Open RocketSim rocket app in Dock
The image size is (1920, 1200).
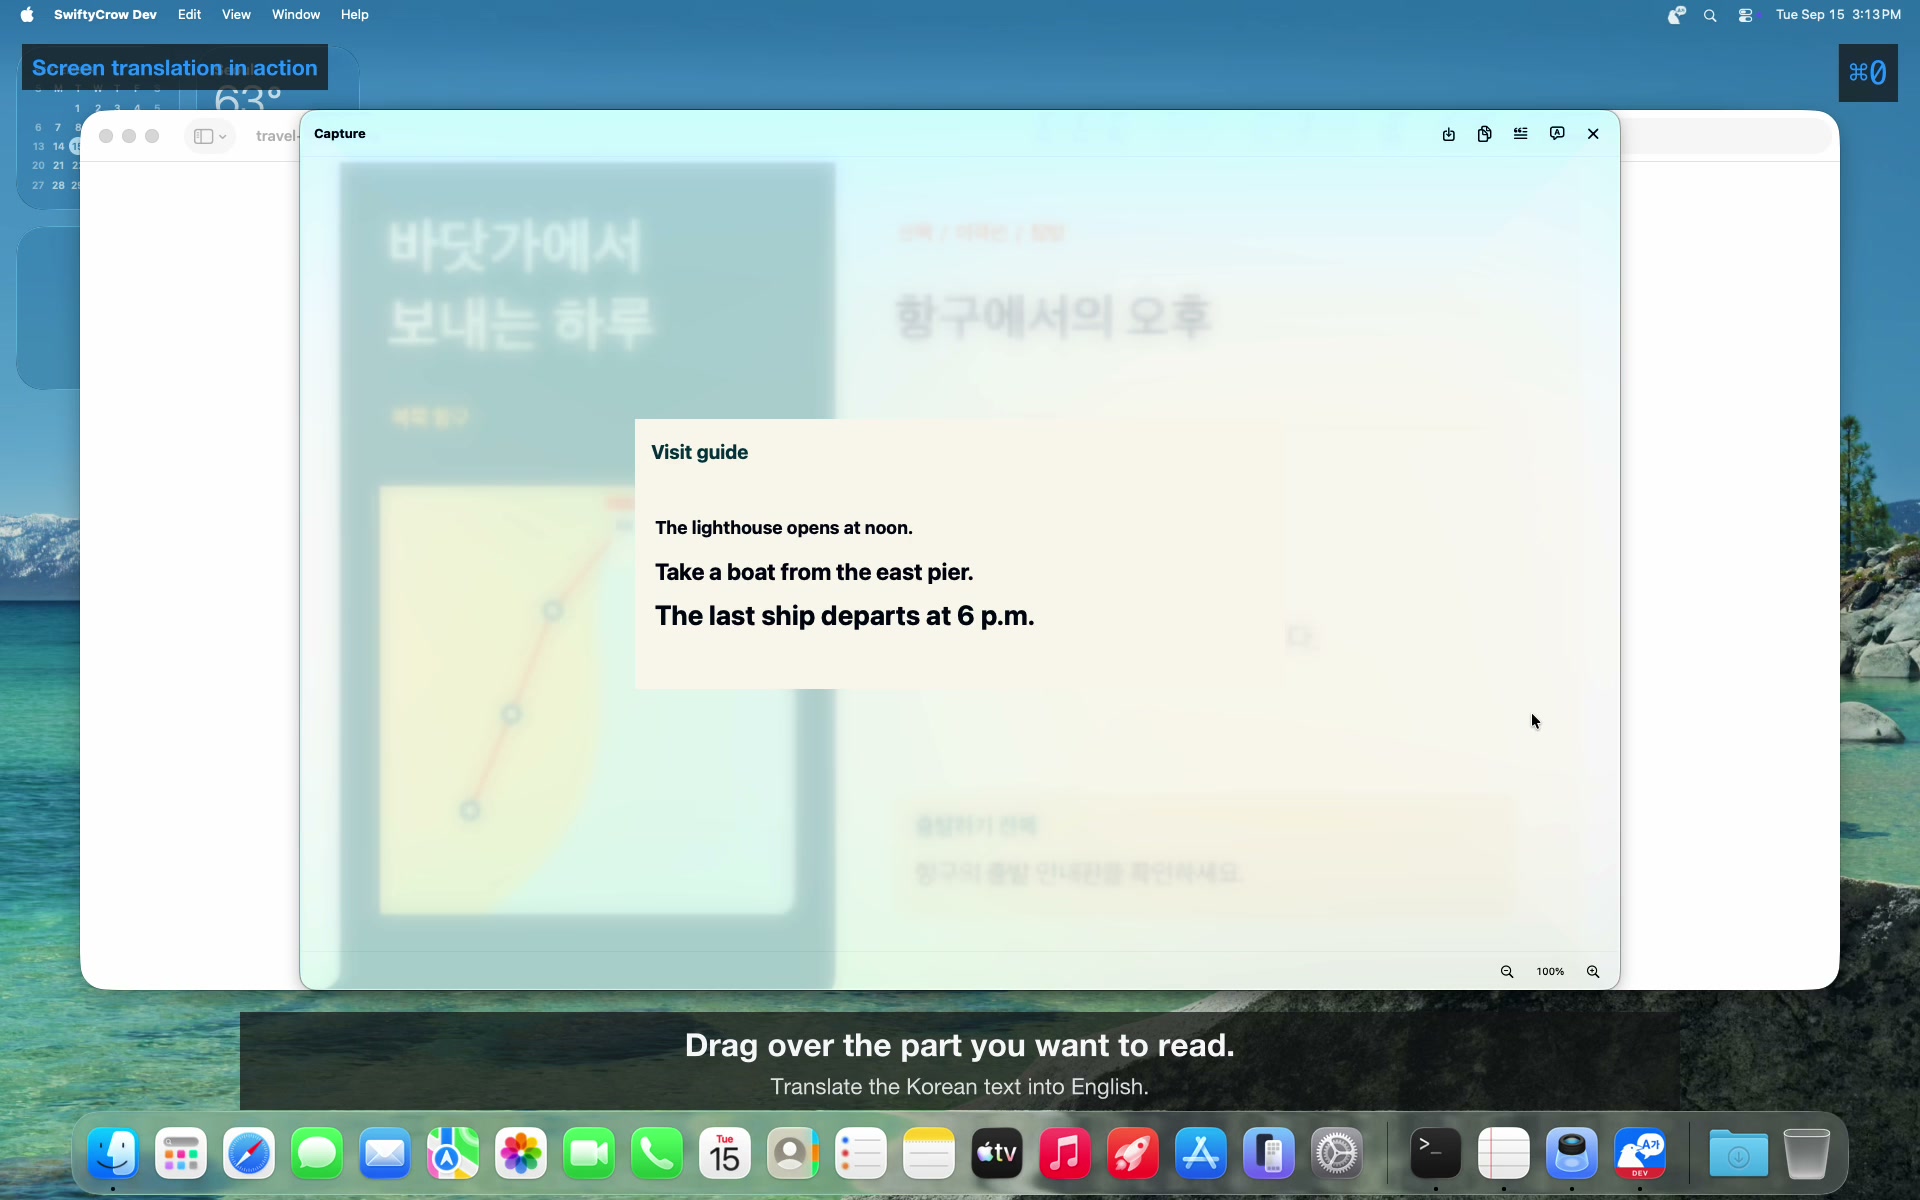(x=1133, y=1154)
